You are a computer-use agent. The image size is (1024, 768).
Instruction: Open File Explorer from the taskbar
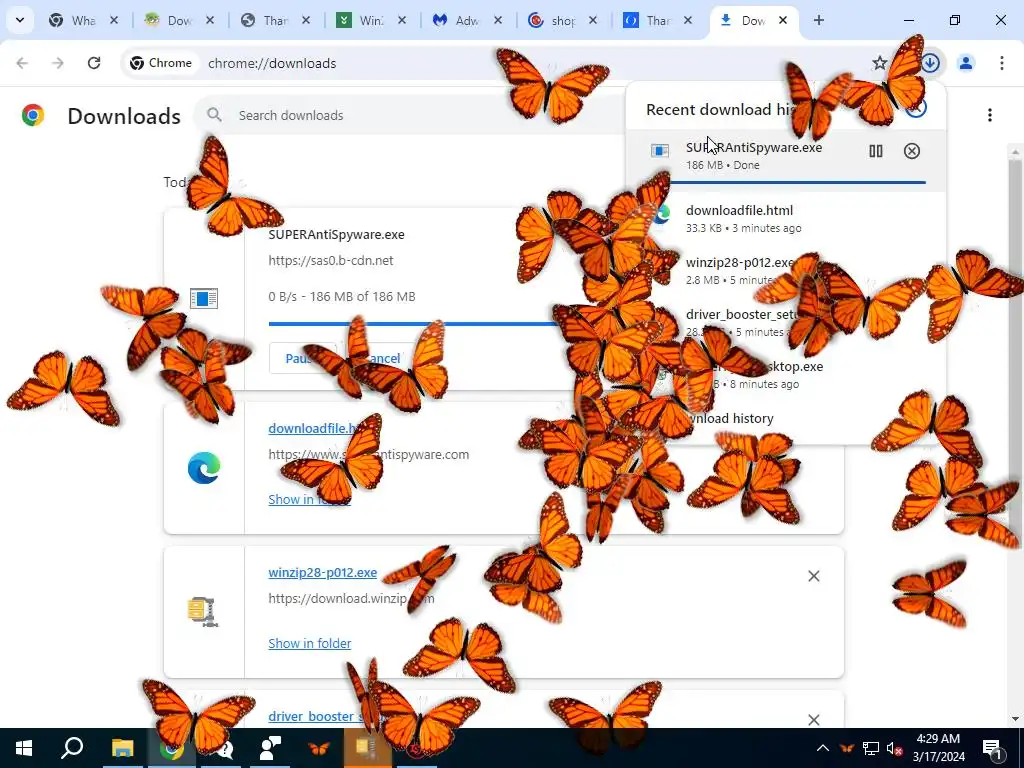122,748
